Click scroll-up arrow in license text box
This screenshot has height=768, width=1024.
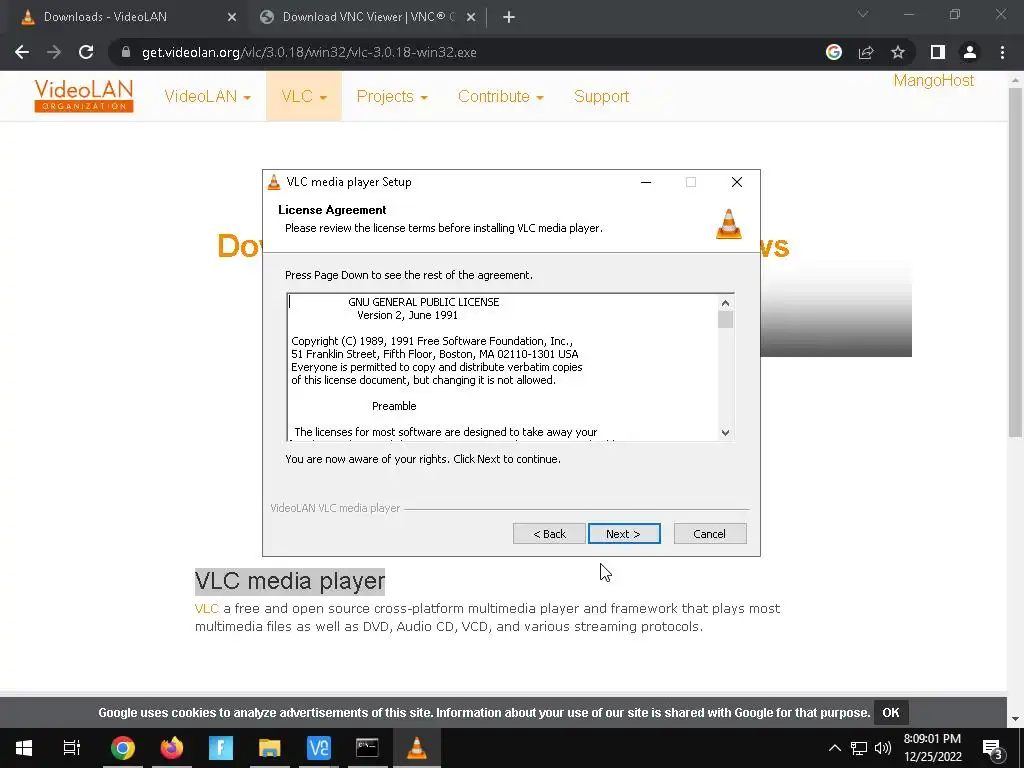click(x=726, y=303)
